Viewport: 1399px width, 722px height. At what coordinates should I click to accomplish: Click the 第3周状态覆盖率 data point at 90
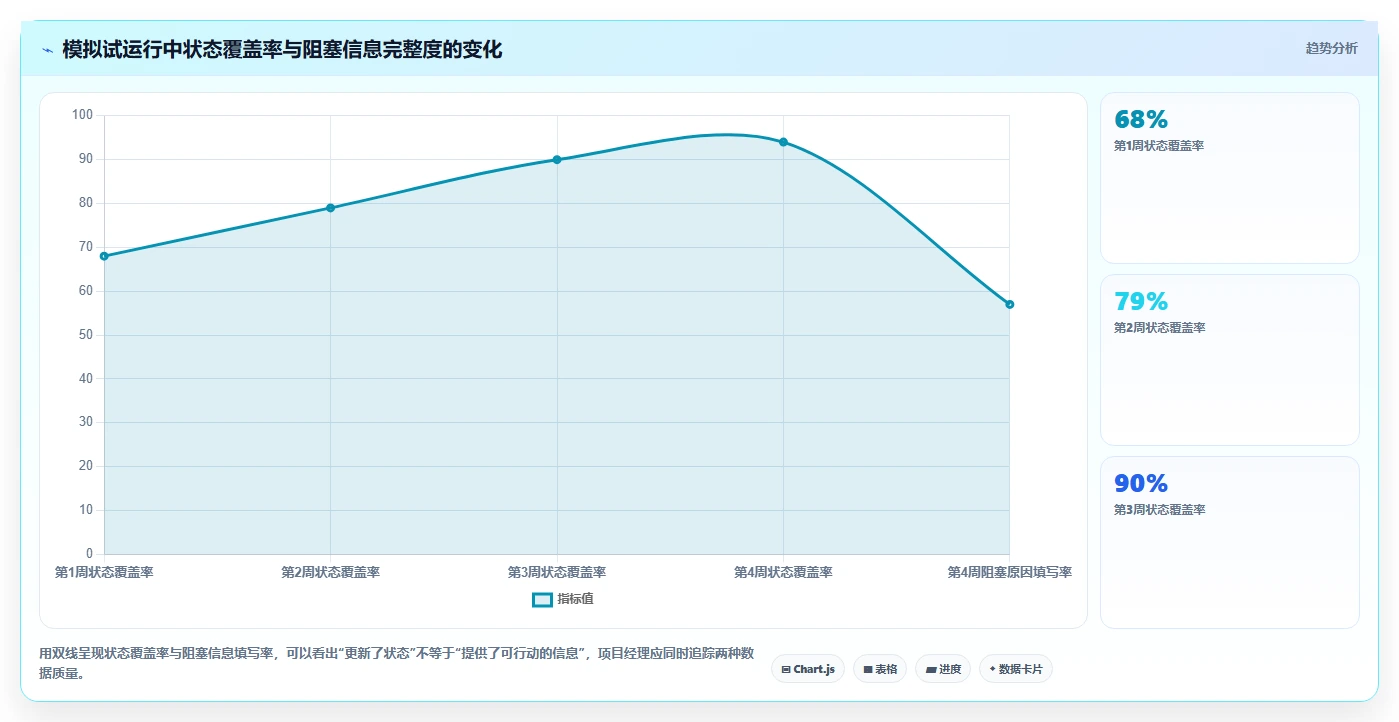click(x=557, y=159)
